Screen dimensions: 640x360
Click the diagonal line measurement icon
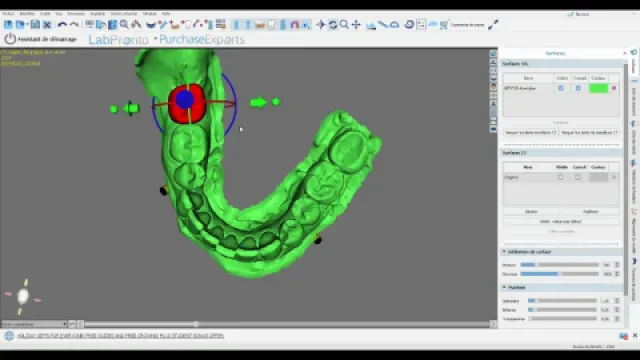click(x=382, y=25)
